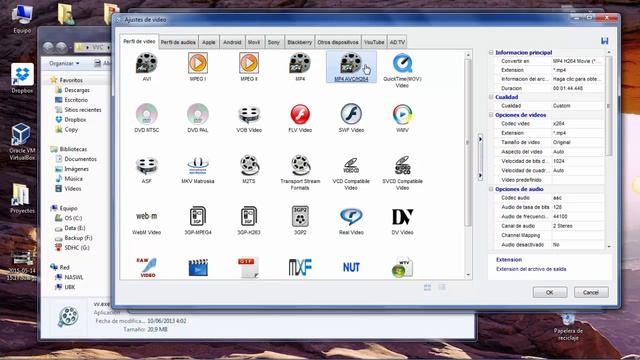640x360 pixels.
Task: Collapse the Cualidad section
Action: click(x=491, y=97)
